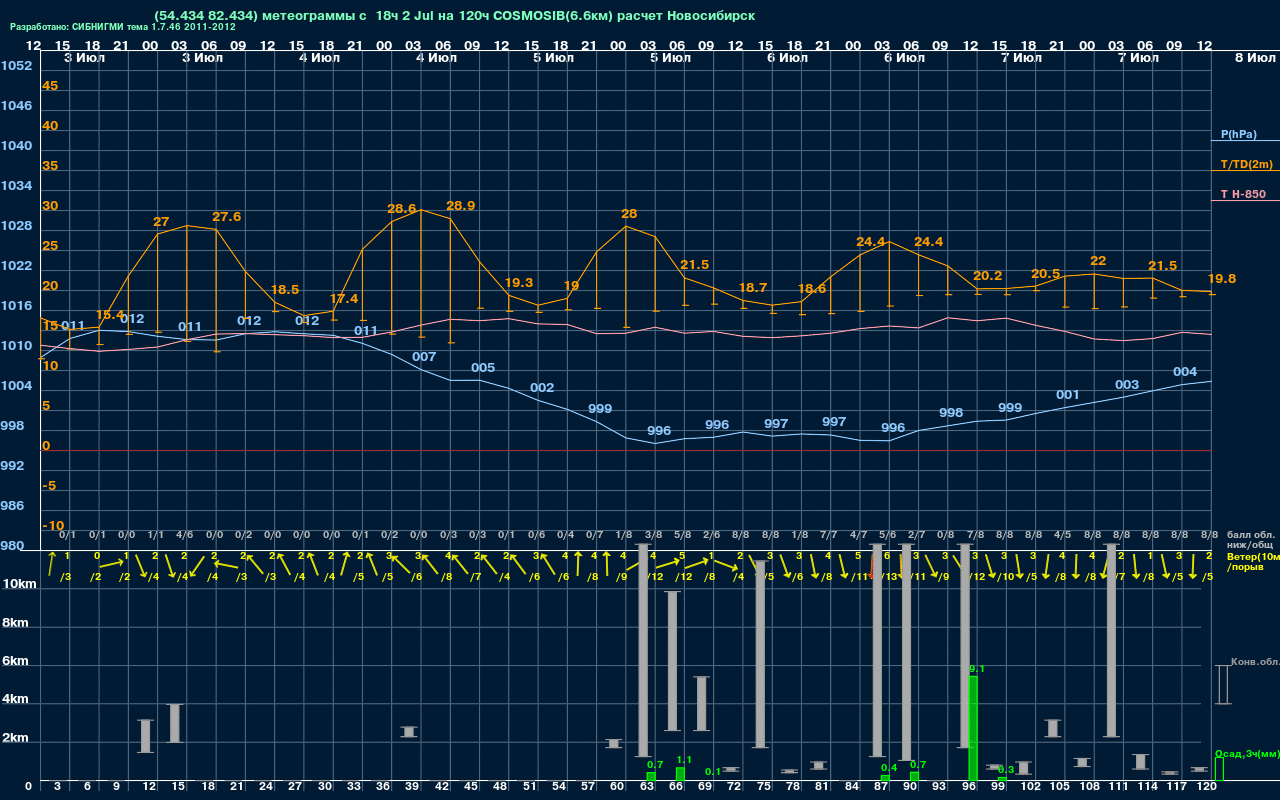The width and height of the screenshot is (1280, 800).
Task: Click the P(hPa) legend label
Action: pos(1238,134)
